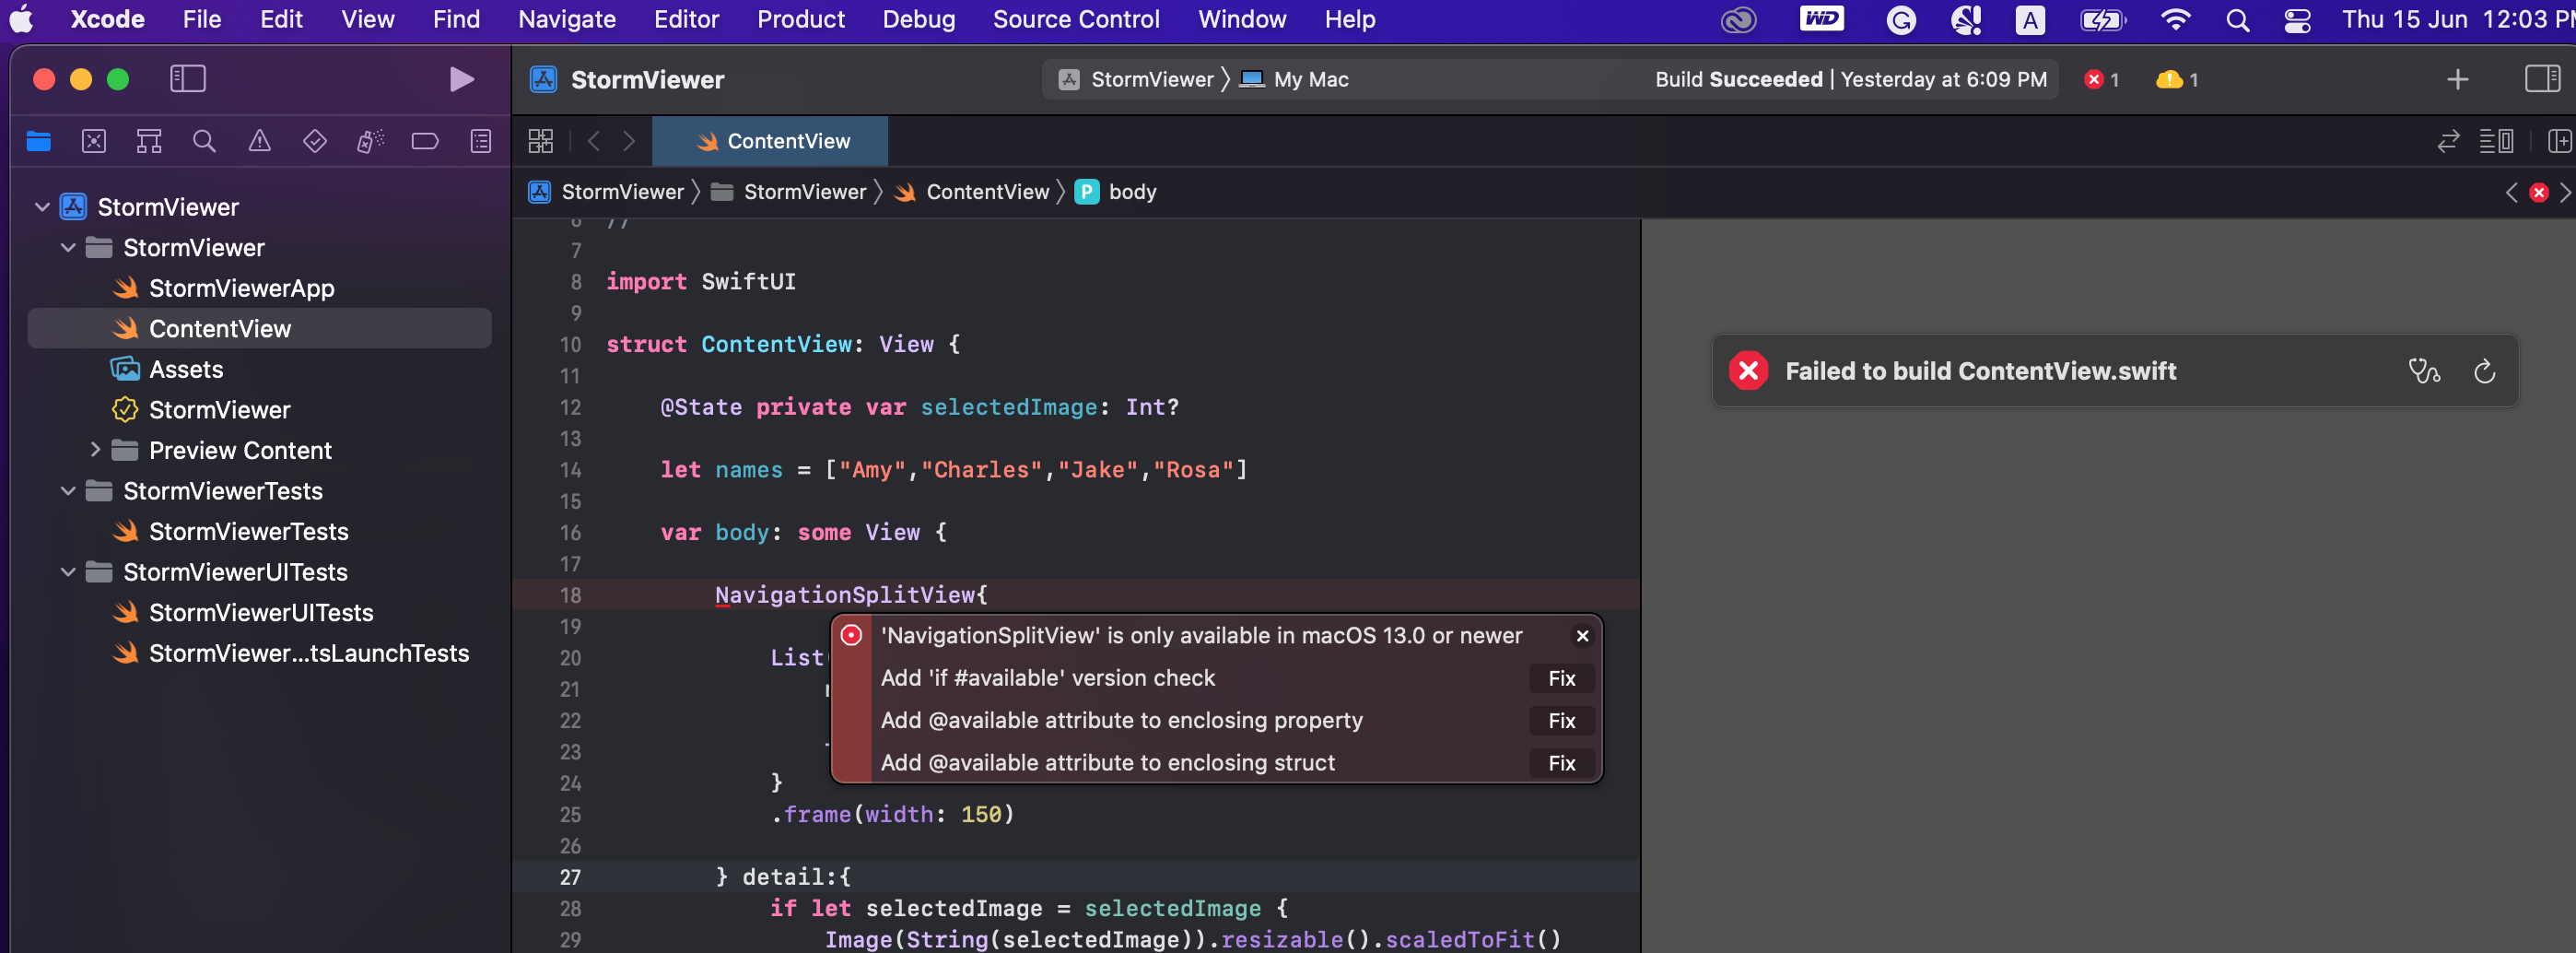Viewport: 2576px width, 953px height.
Task: Fix by adding 'if #available' version check
Action: pyautogui.click(x=1561, y=678)
